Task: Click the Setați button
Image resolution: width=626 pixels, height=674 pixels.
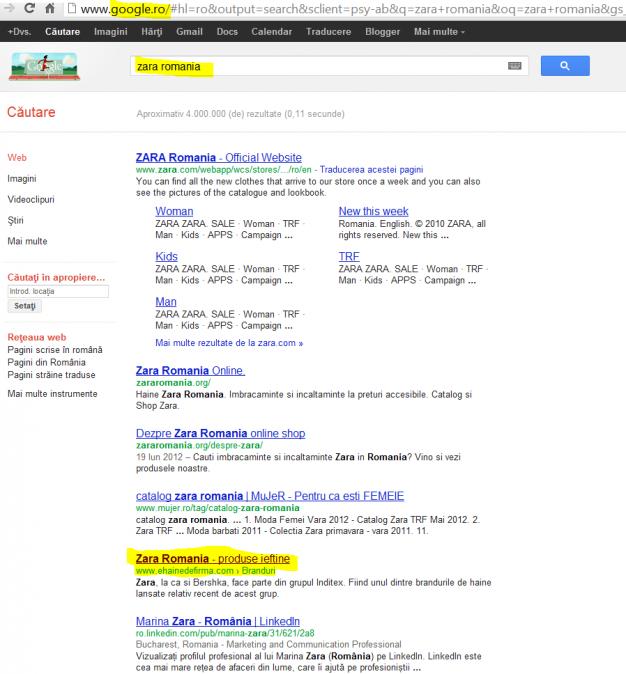Action: [25, 306]
